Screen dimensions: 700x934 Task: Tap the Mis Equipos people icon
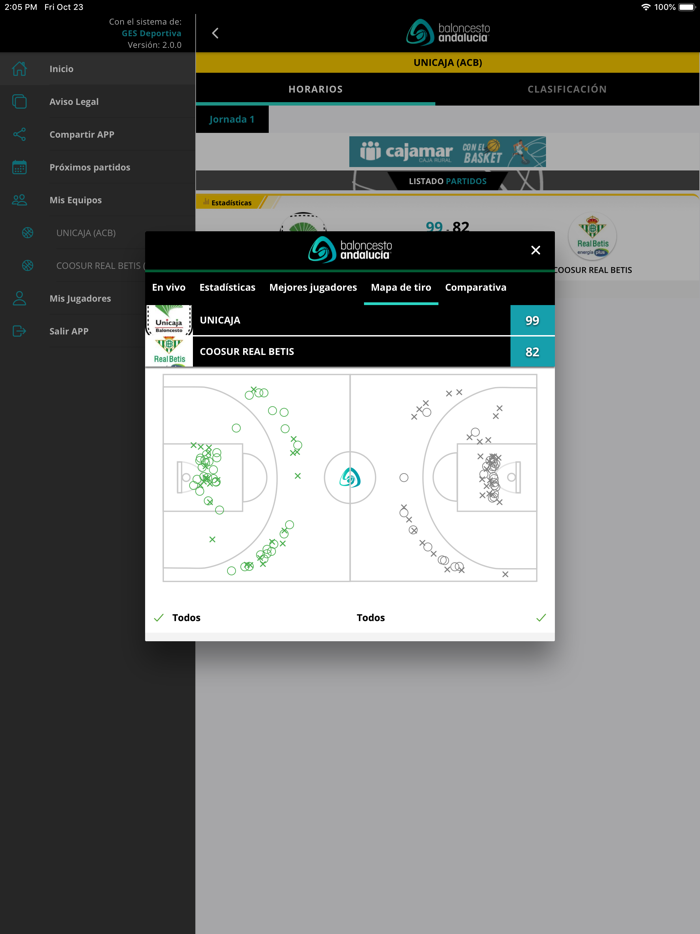click(19, 200)
